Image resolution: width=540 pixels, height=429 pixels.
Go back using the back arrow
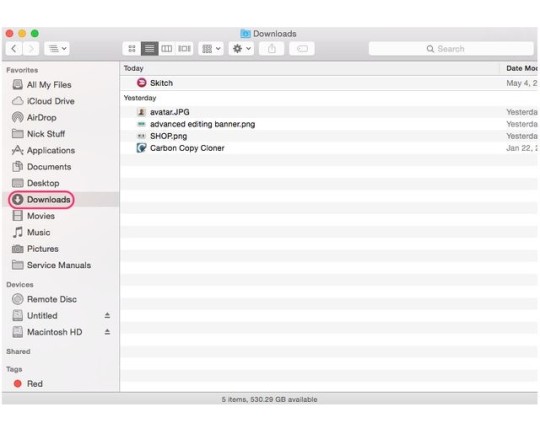14,49
